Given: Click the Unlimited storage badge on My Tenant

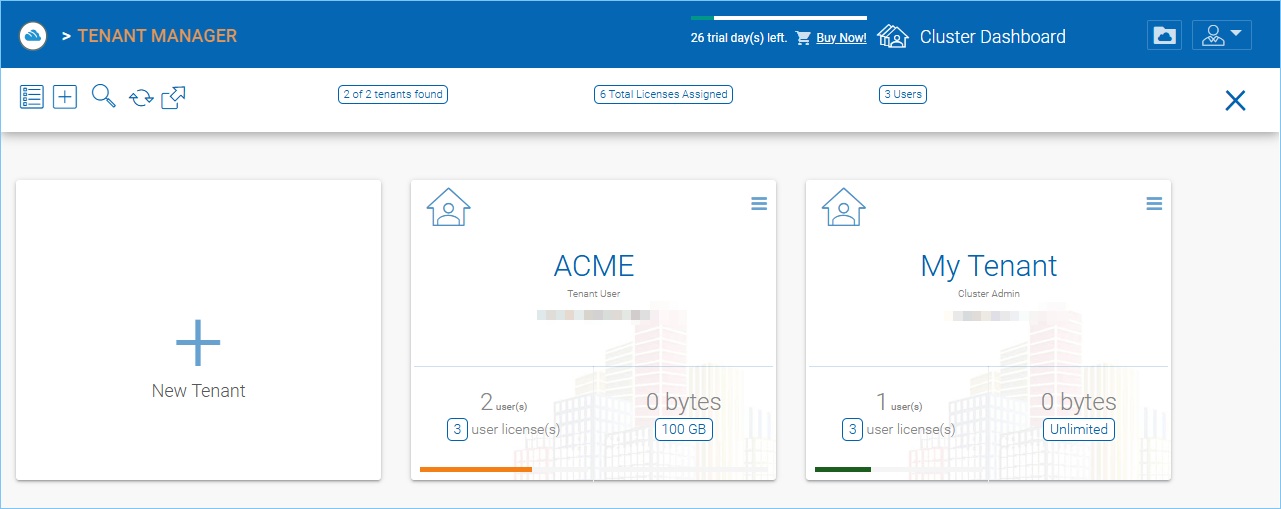Looking at the screenshot, I should click(1079, 429).
